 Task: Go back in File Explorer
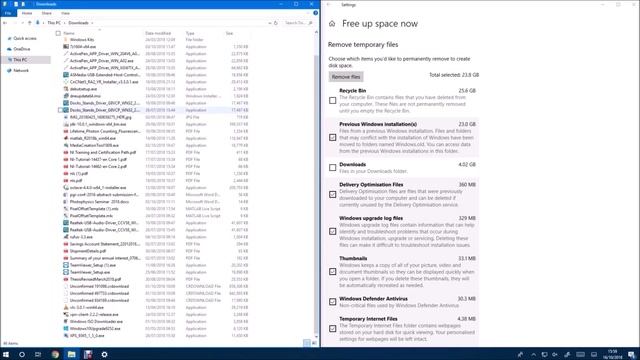(x=5, y=23)
